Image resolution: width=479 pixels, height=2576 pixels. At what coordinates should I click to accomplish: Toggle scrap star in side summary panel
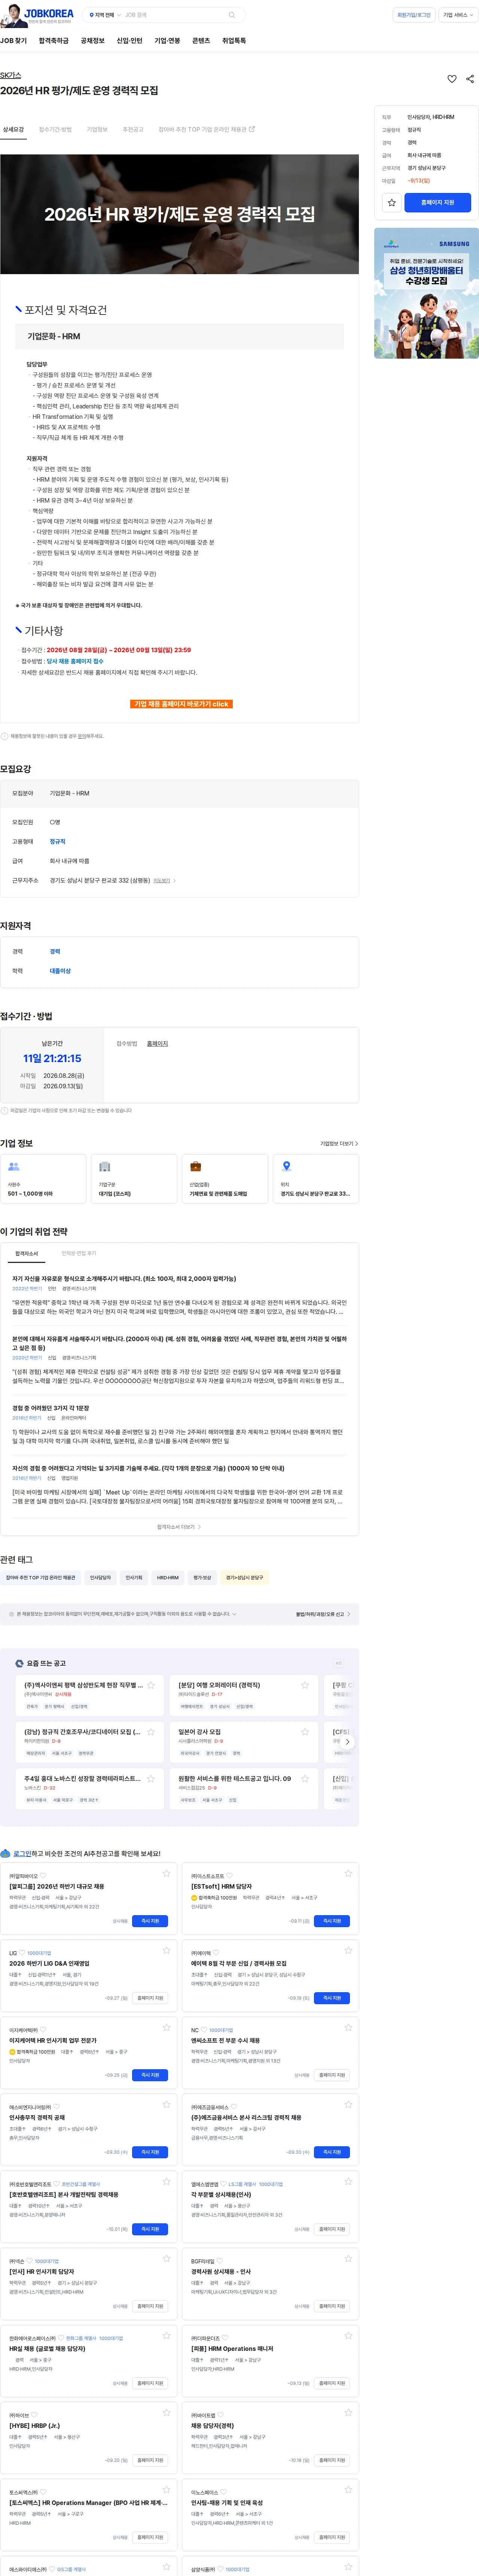[x=392, y=203]
